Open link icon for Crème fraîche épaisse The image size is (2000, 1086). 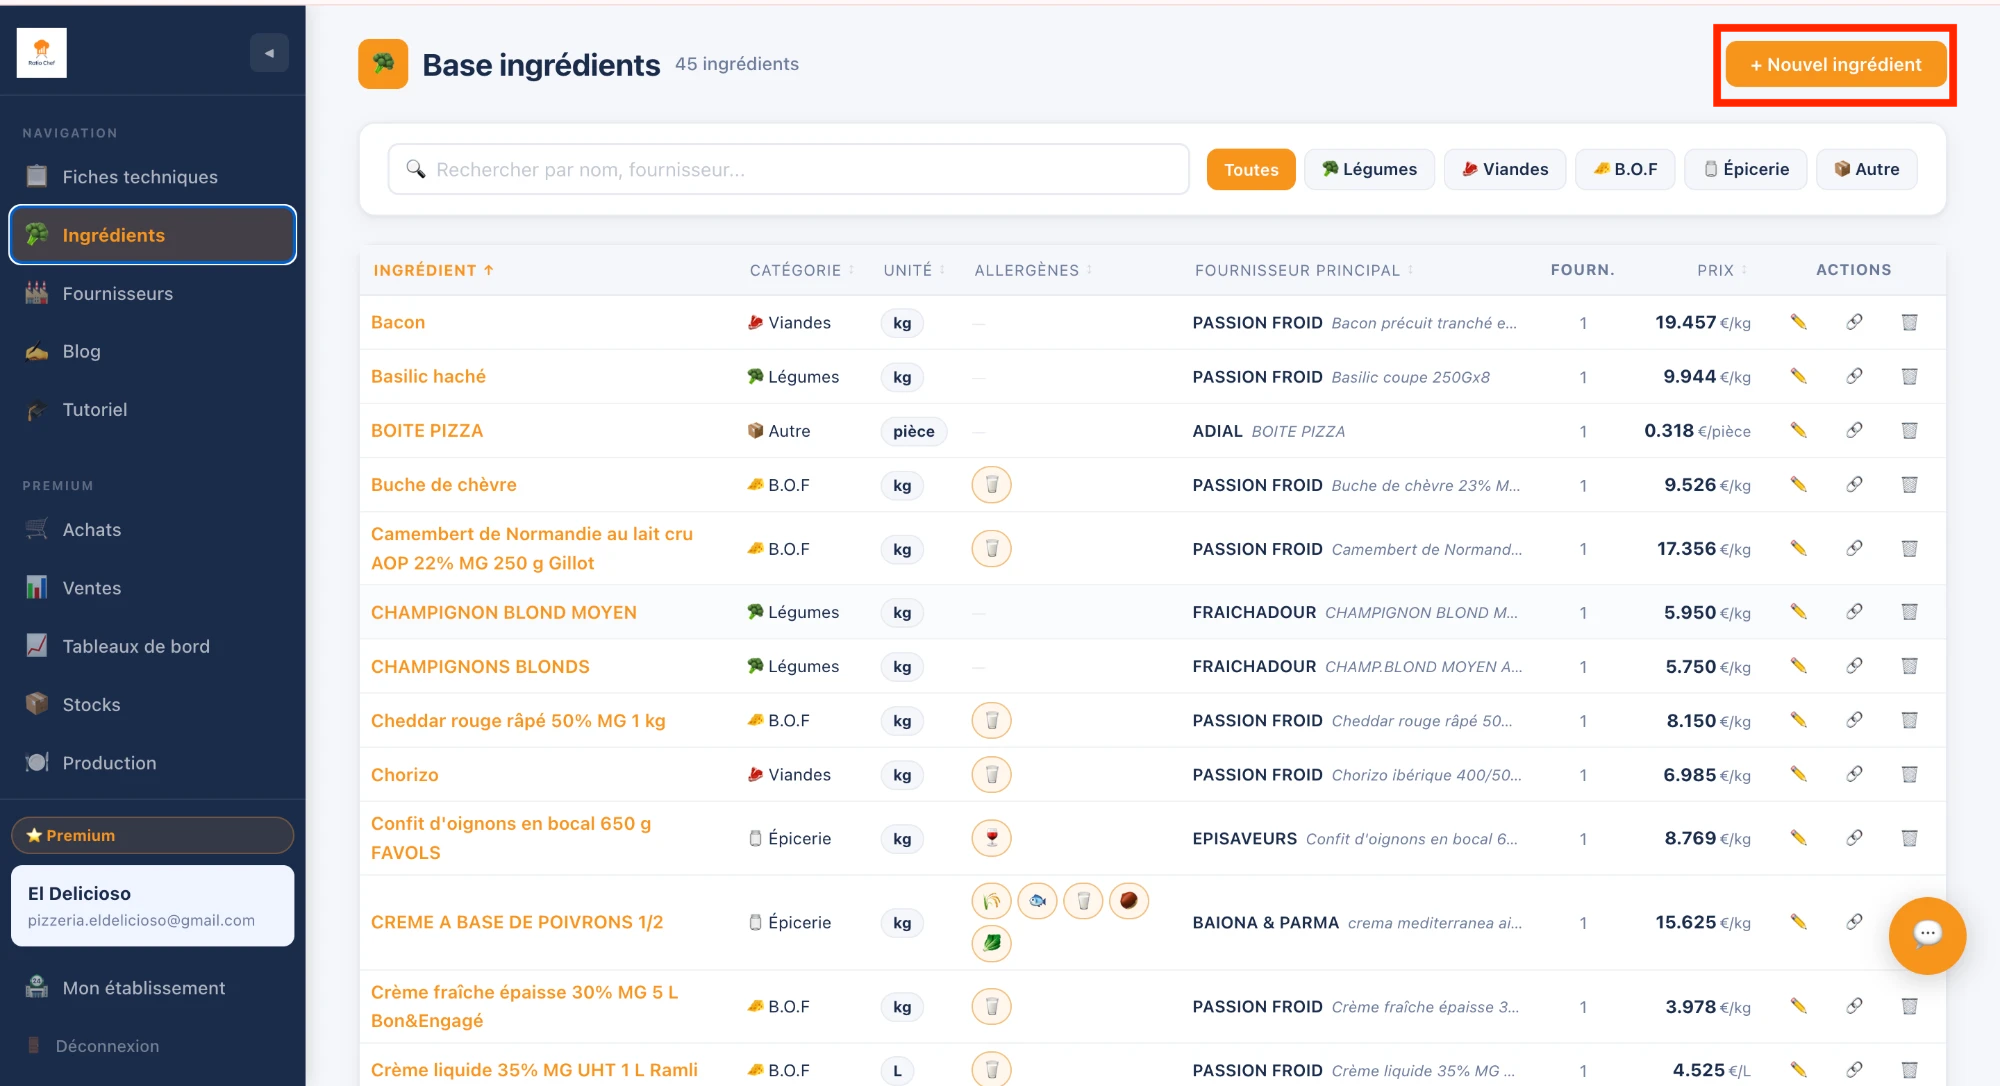(x=1854, y=1006)
